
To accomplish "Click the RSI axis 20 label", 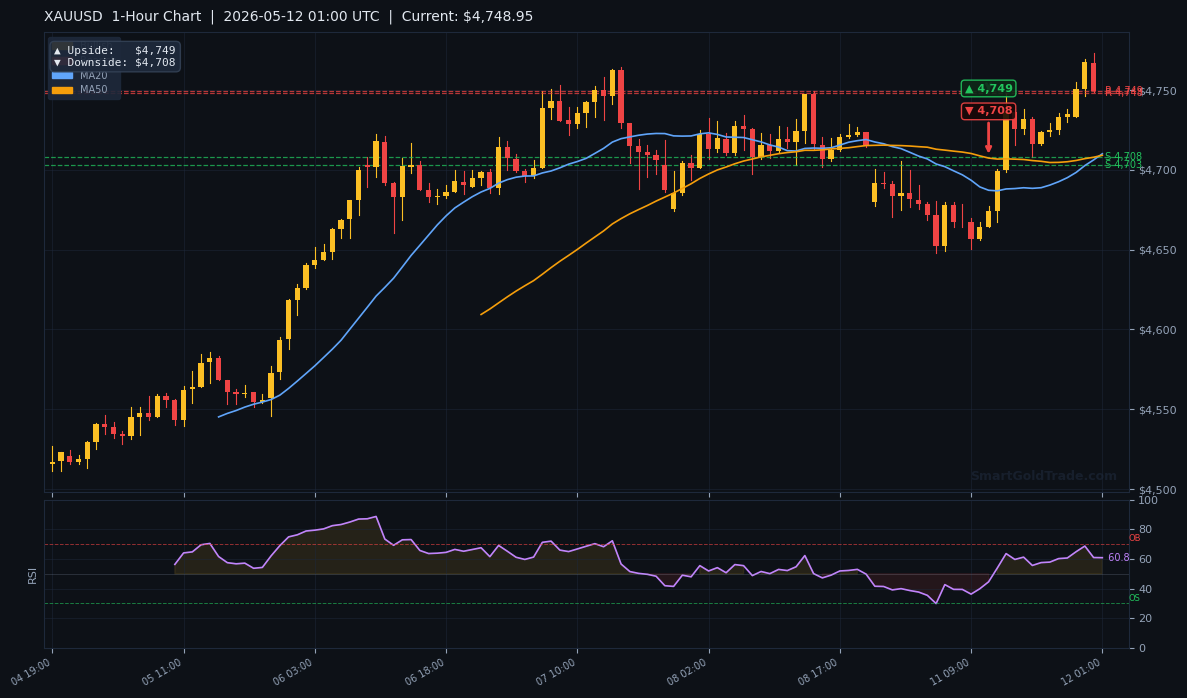I will pos(1145,619).
